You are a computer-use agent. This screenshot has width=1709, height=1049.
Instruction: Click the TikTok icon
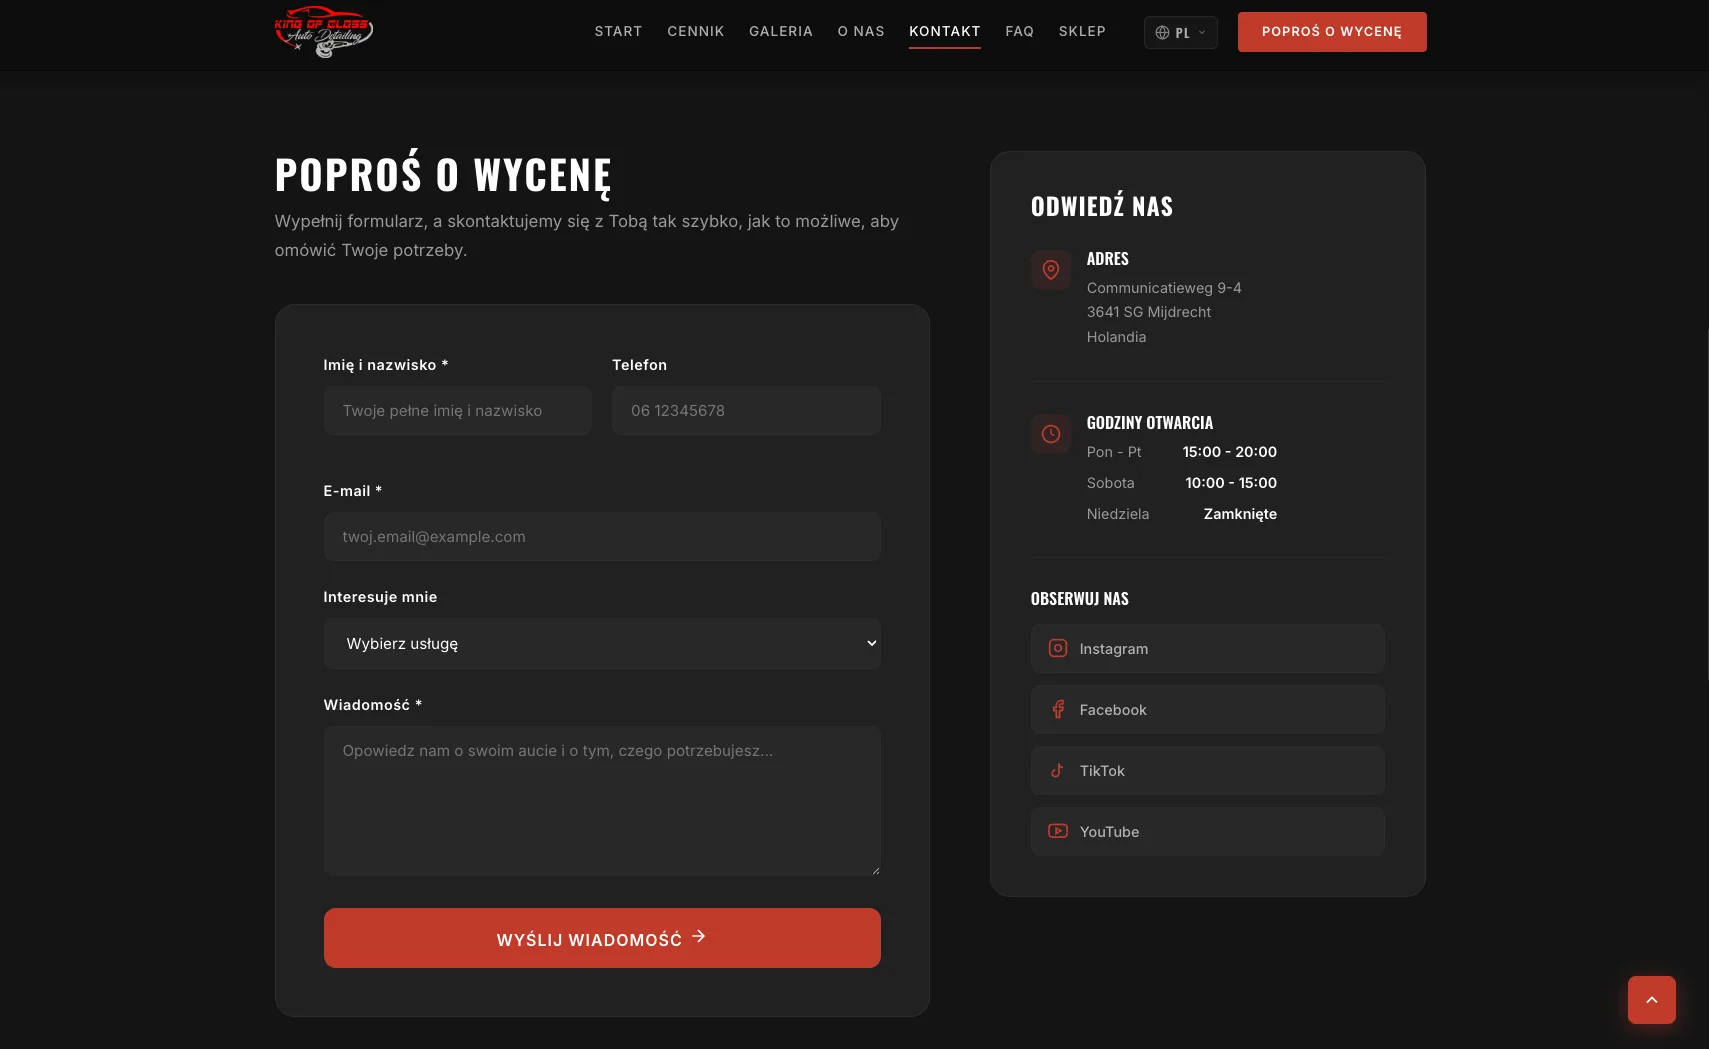(1057, 771)
